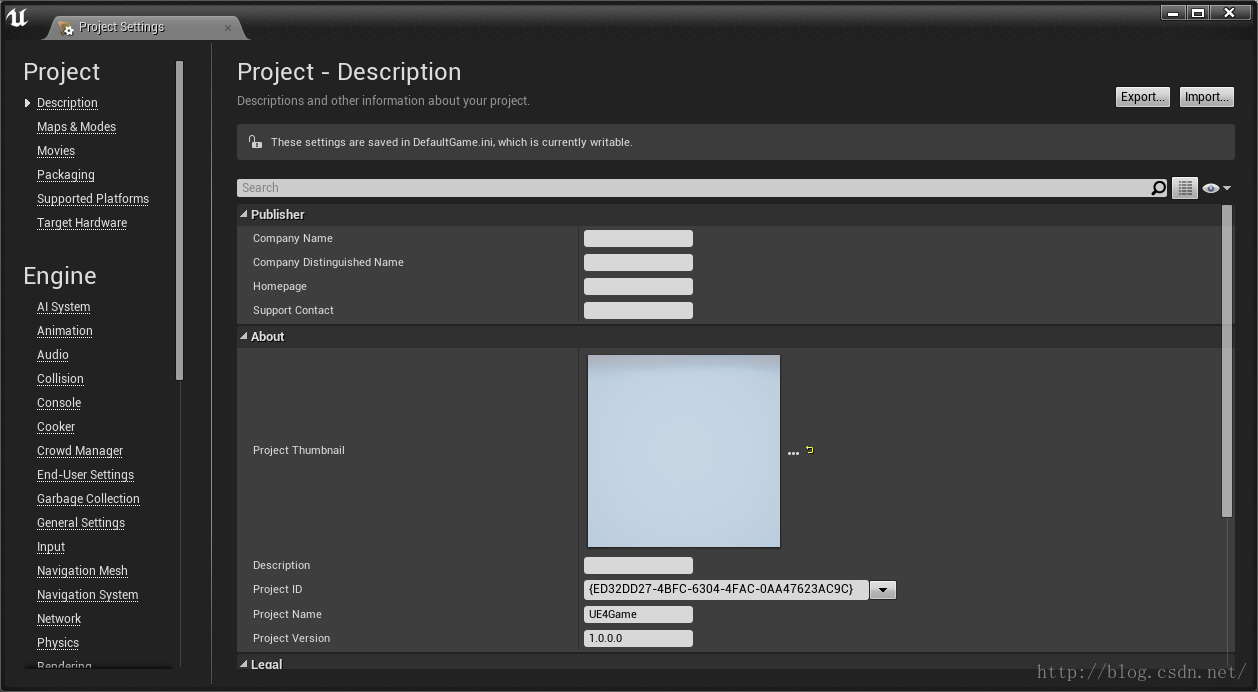This screenshot has height=692, width=1258.
Task: Open the Packaging settings
Action: (66, 175)
